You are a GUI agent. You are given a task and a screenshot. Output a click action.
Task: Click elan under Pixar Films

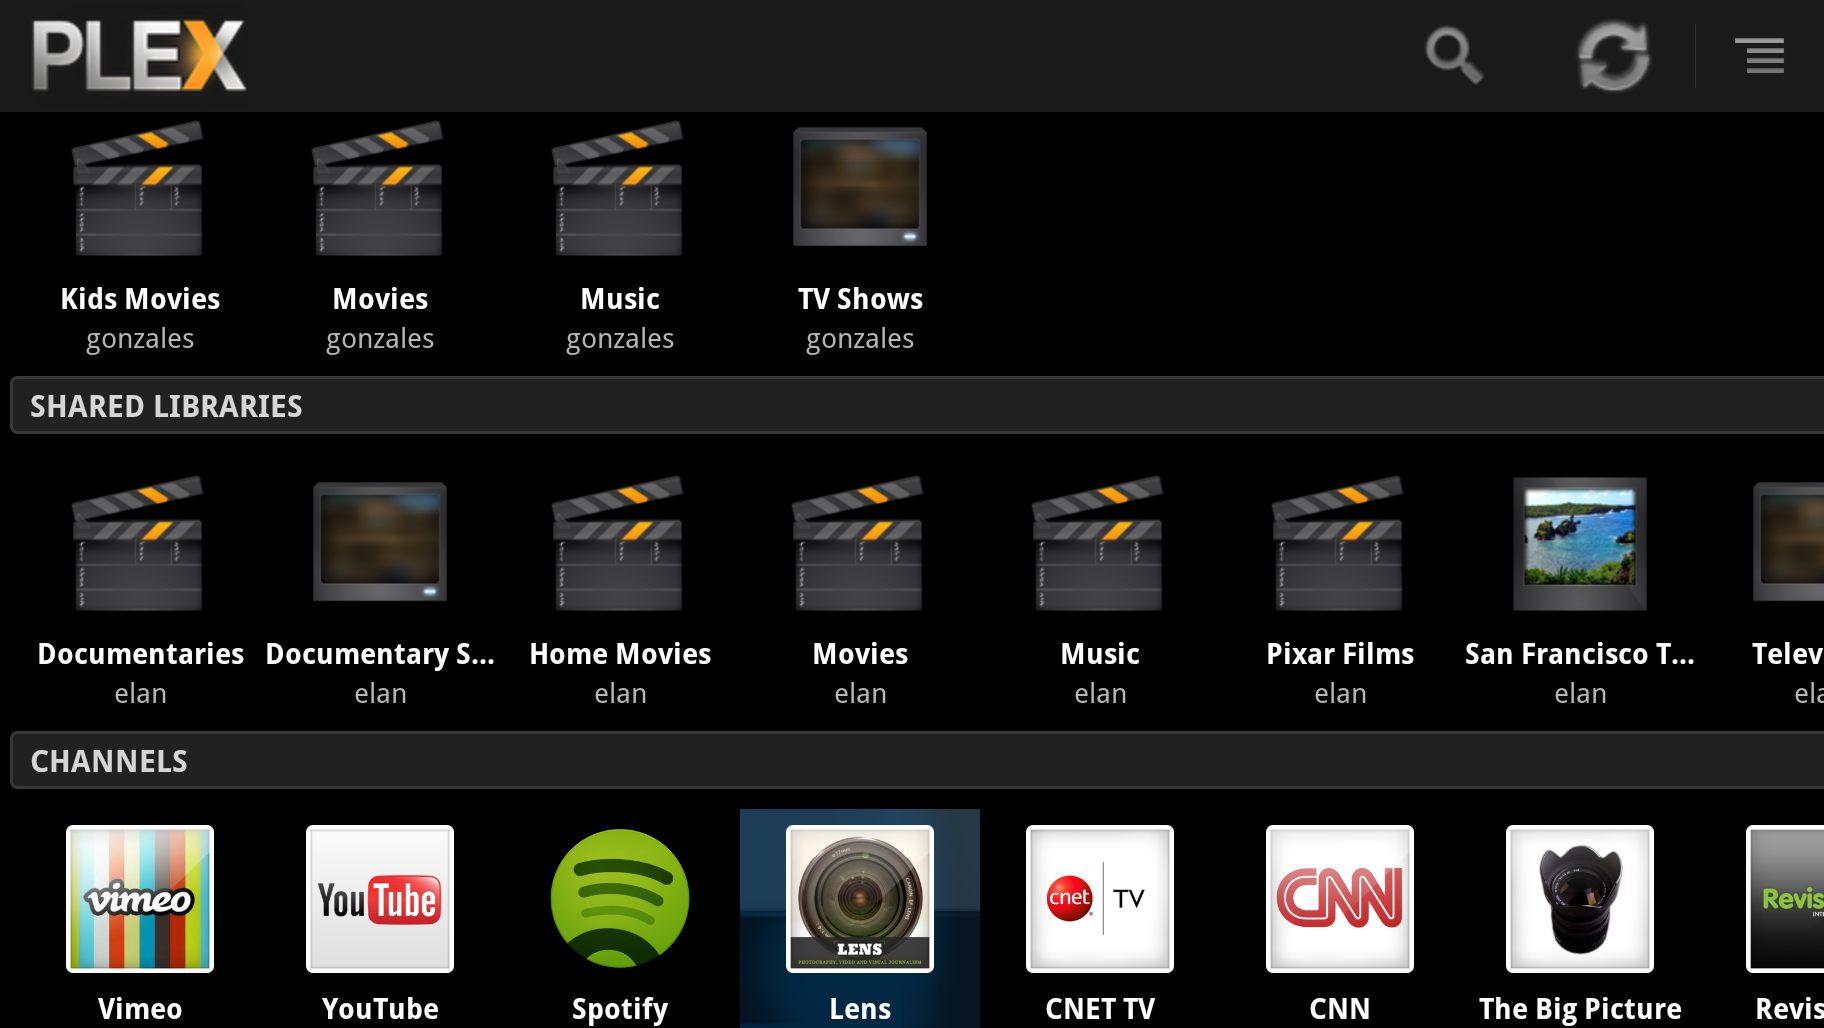[1340, 694]
